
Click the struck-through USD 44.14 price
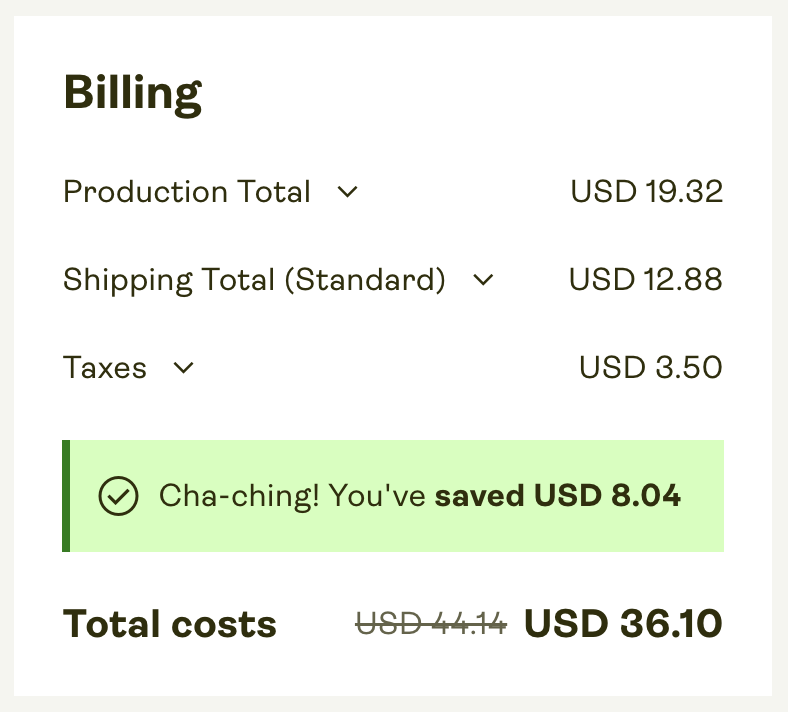(431, 624)
